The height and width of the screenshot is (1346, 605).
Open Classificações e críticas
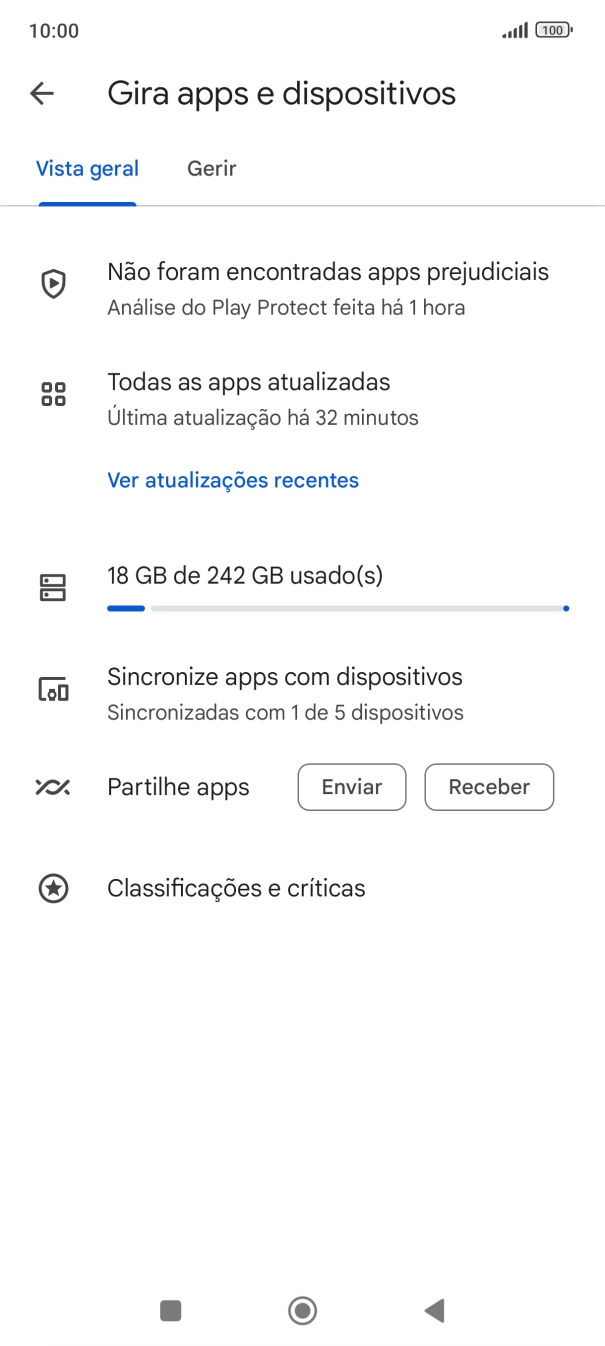coord(236,888)
